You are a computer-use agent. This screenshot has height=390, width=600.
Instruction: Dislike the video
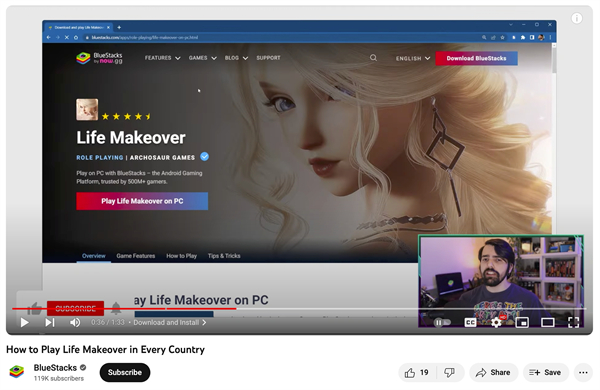click(x=450, y=372)
